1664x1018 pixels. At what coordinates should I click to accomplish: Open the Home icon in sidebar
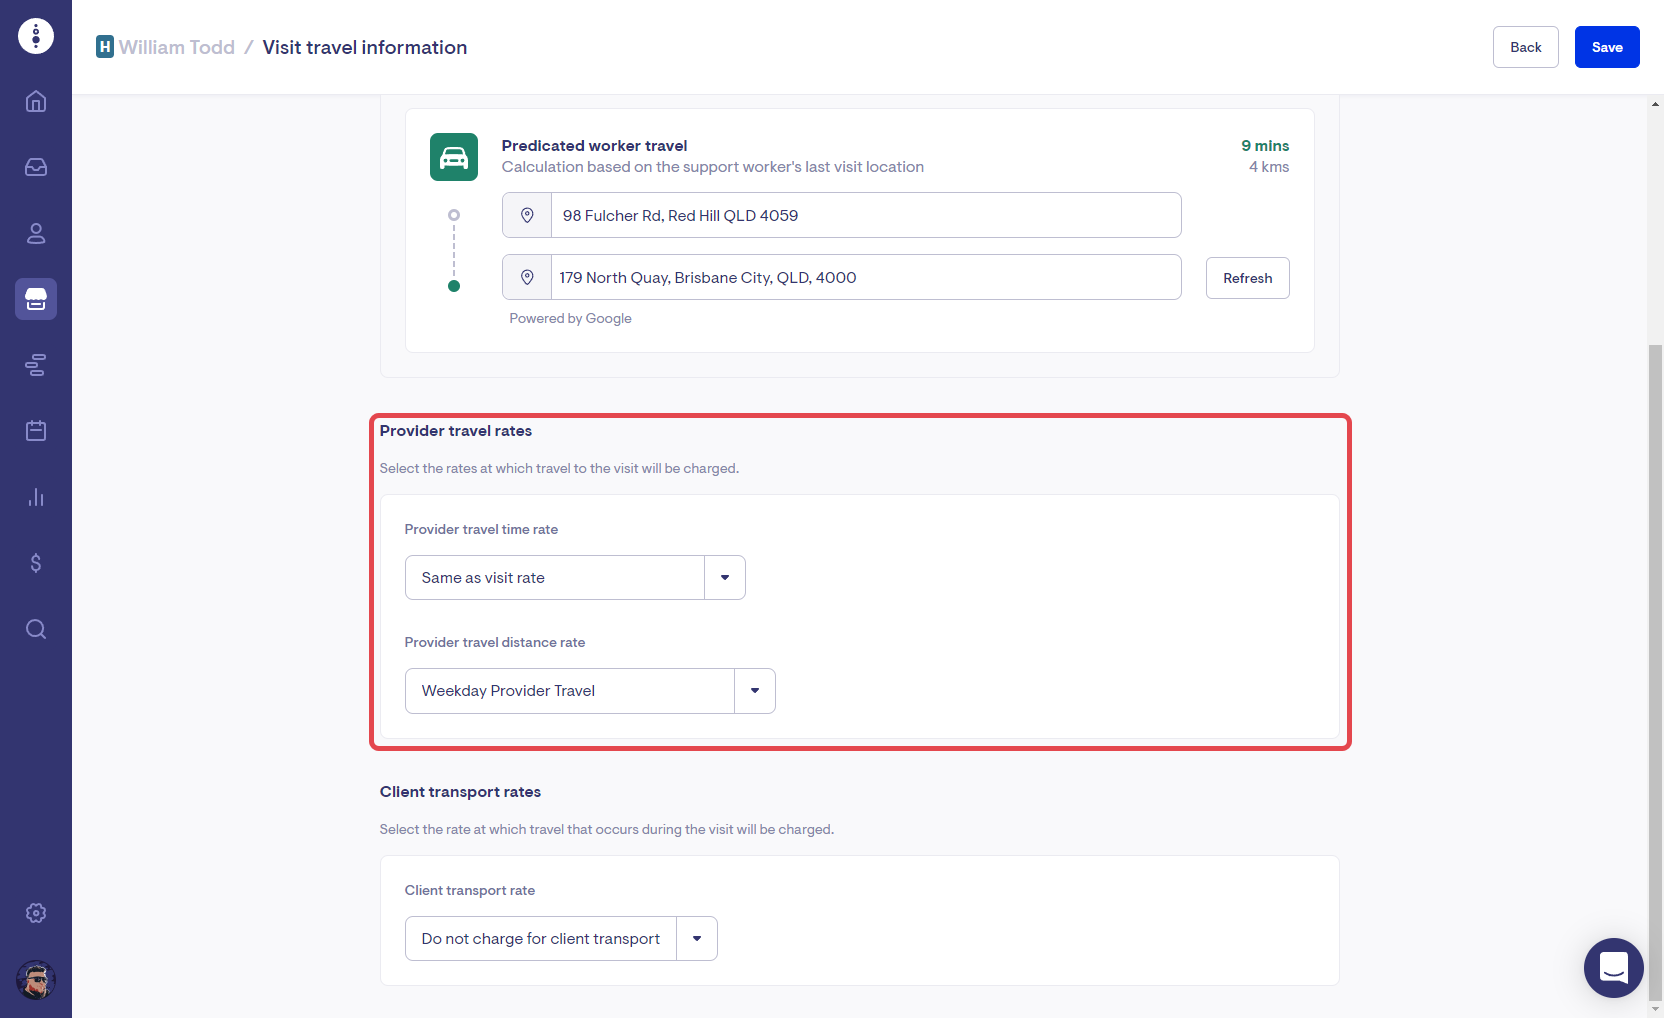pyautogui.click(x=36, y=101)
